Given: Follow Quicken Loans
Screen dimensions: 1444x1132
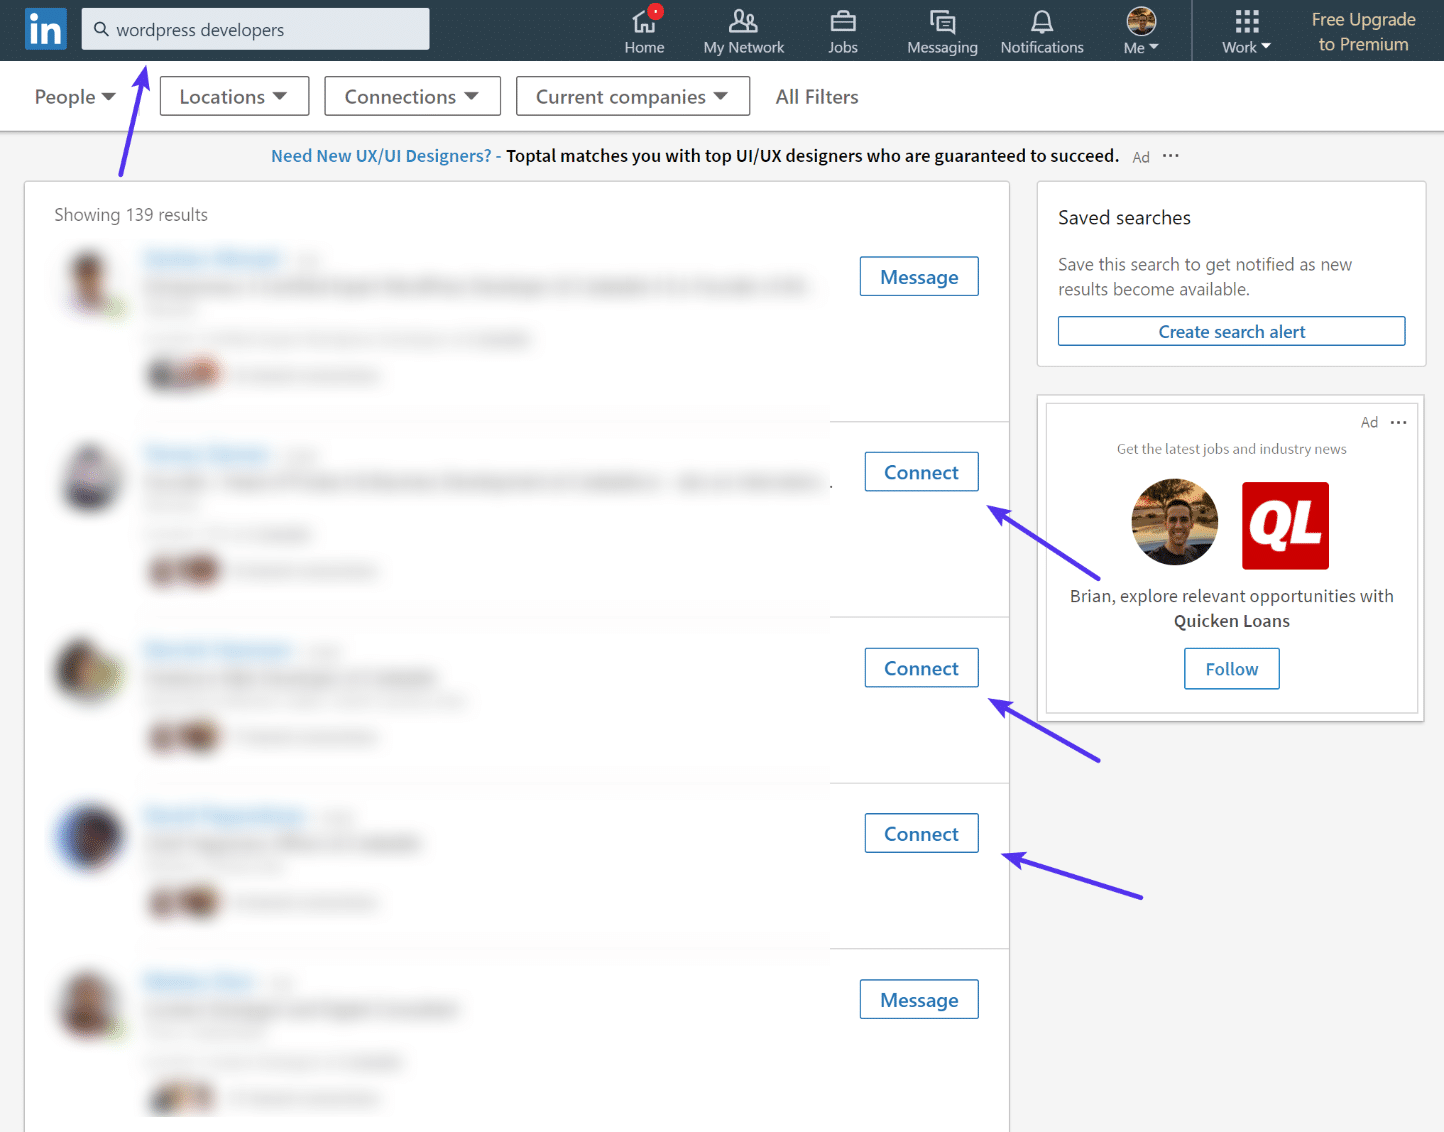Looking at the screenshot, I should click(1231, 668).
